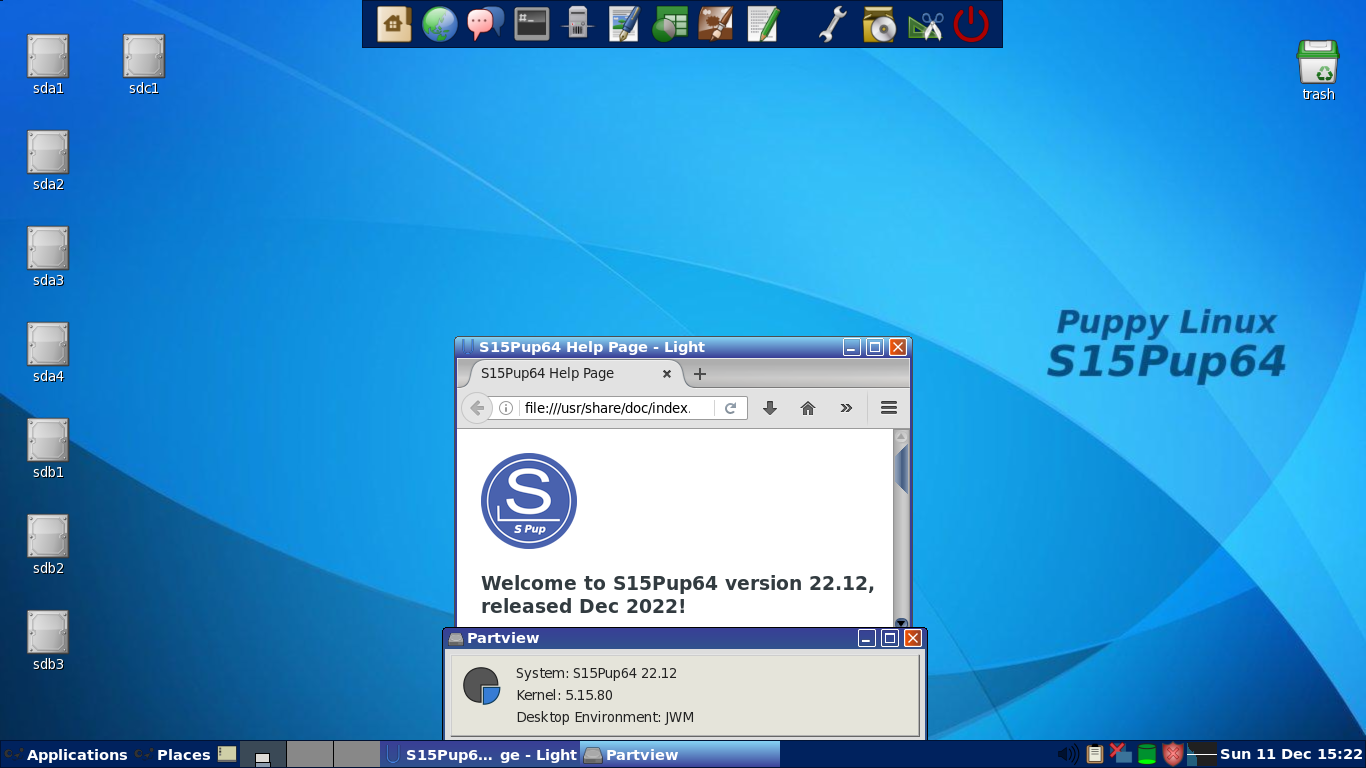Click the Welcome to S15Pup64 heading
The height and width of the screenshot is (768, 1366).
click(x=678, y=595)
